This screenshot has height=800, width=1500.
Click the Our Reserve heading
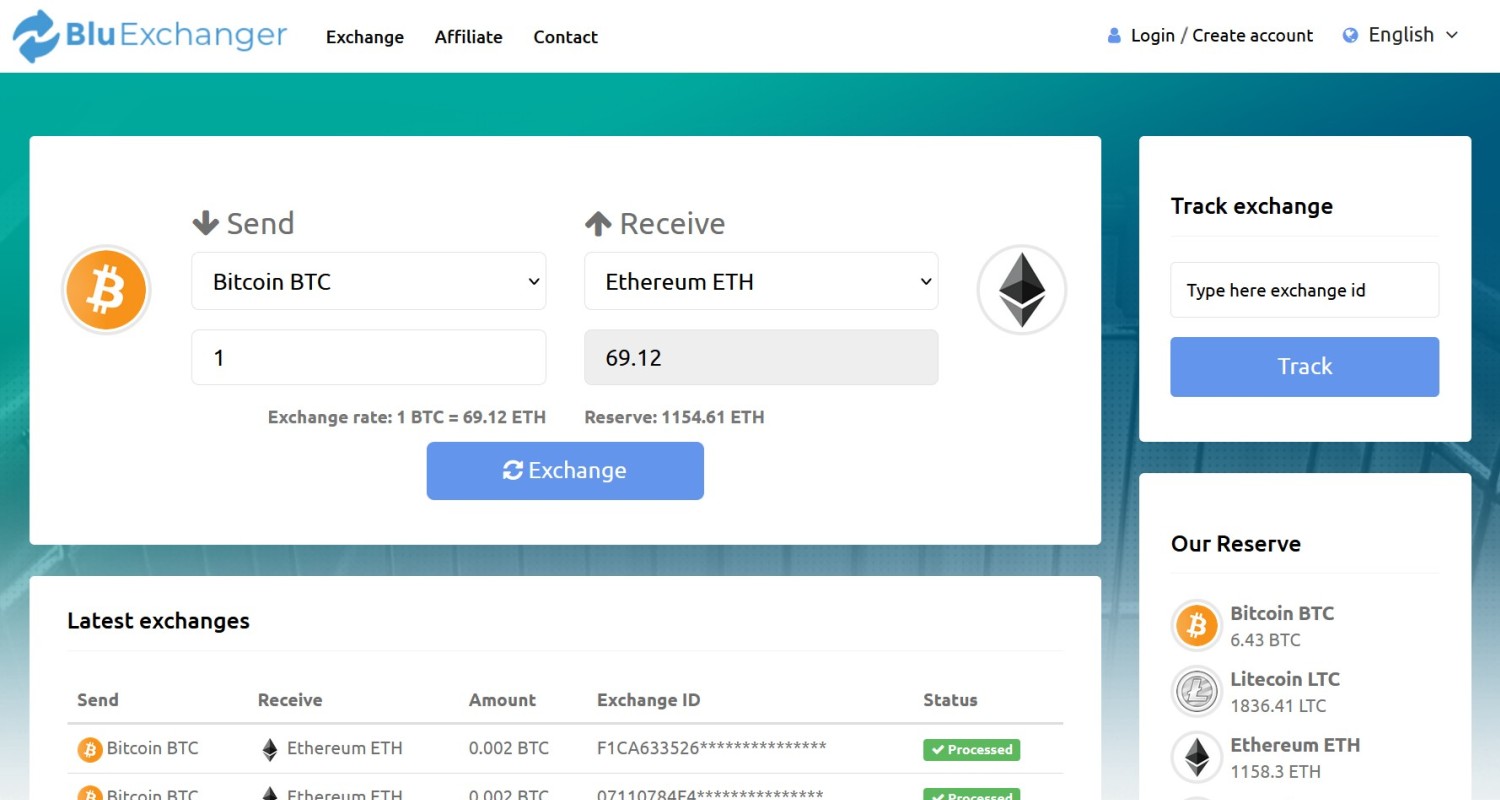pos(1236,544)
